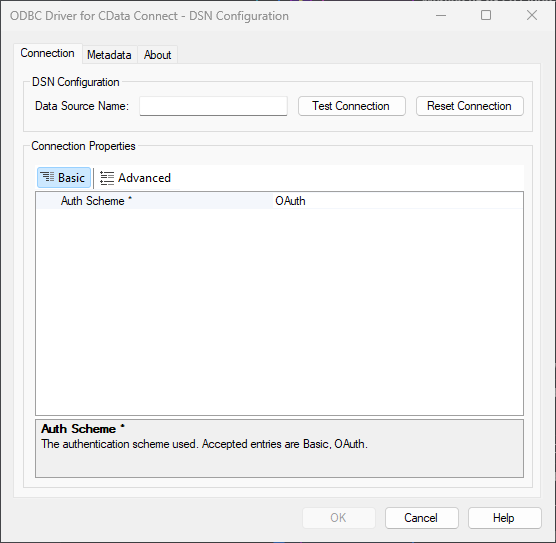Minimize the DSN Configuration window
The image size is (556, 543).
click(x=441, y=16)
